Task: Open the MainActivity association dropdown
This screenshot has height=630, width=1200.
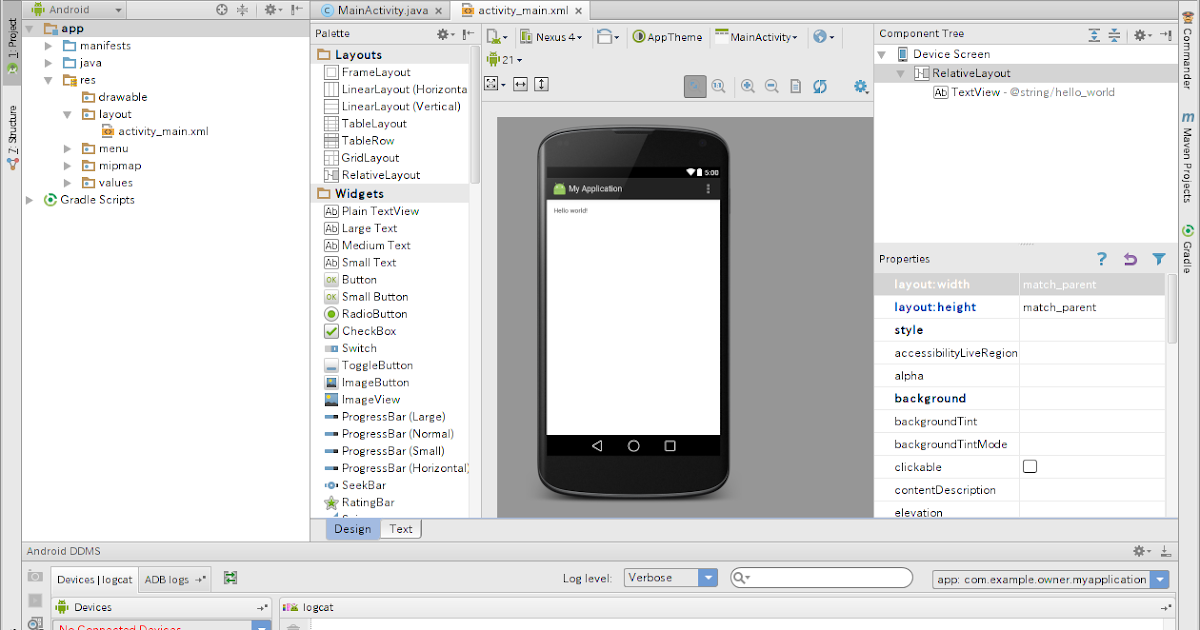Action: pyautogui.click(x=757, y=37)
